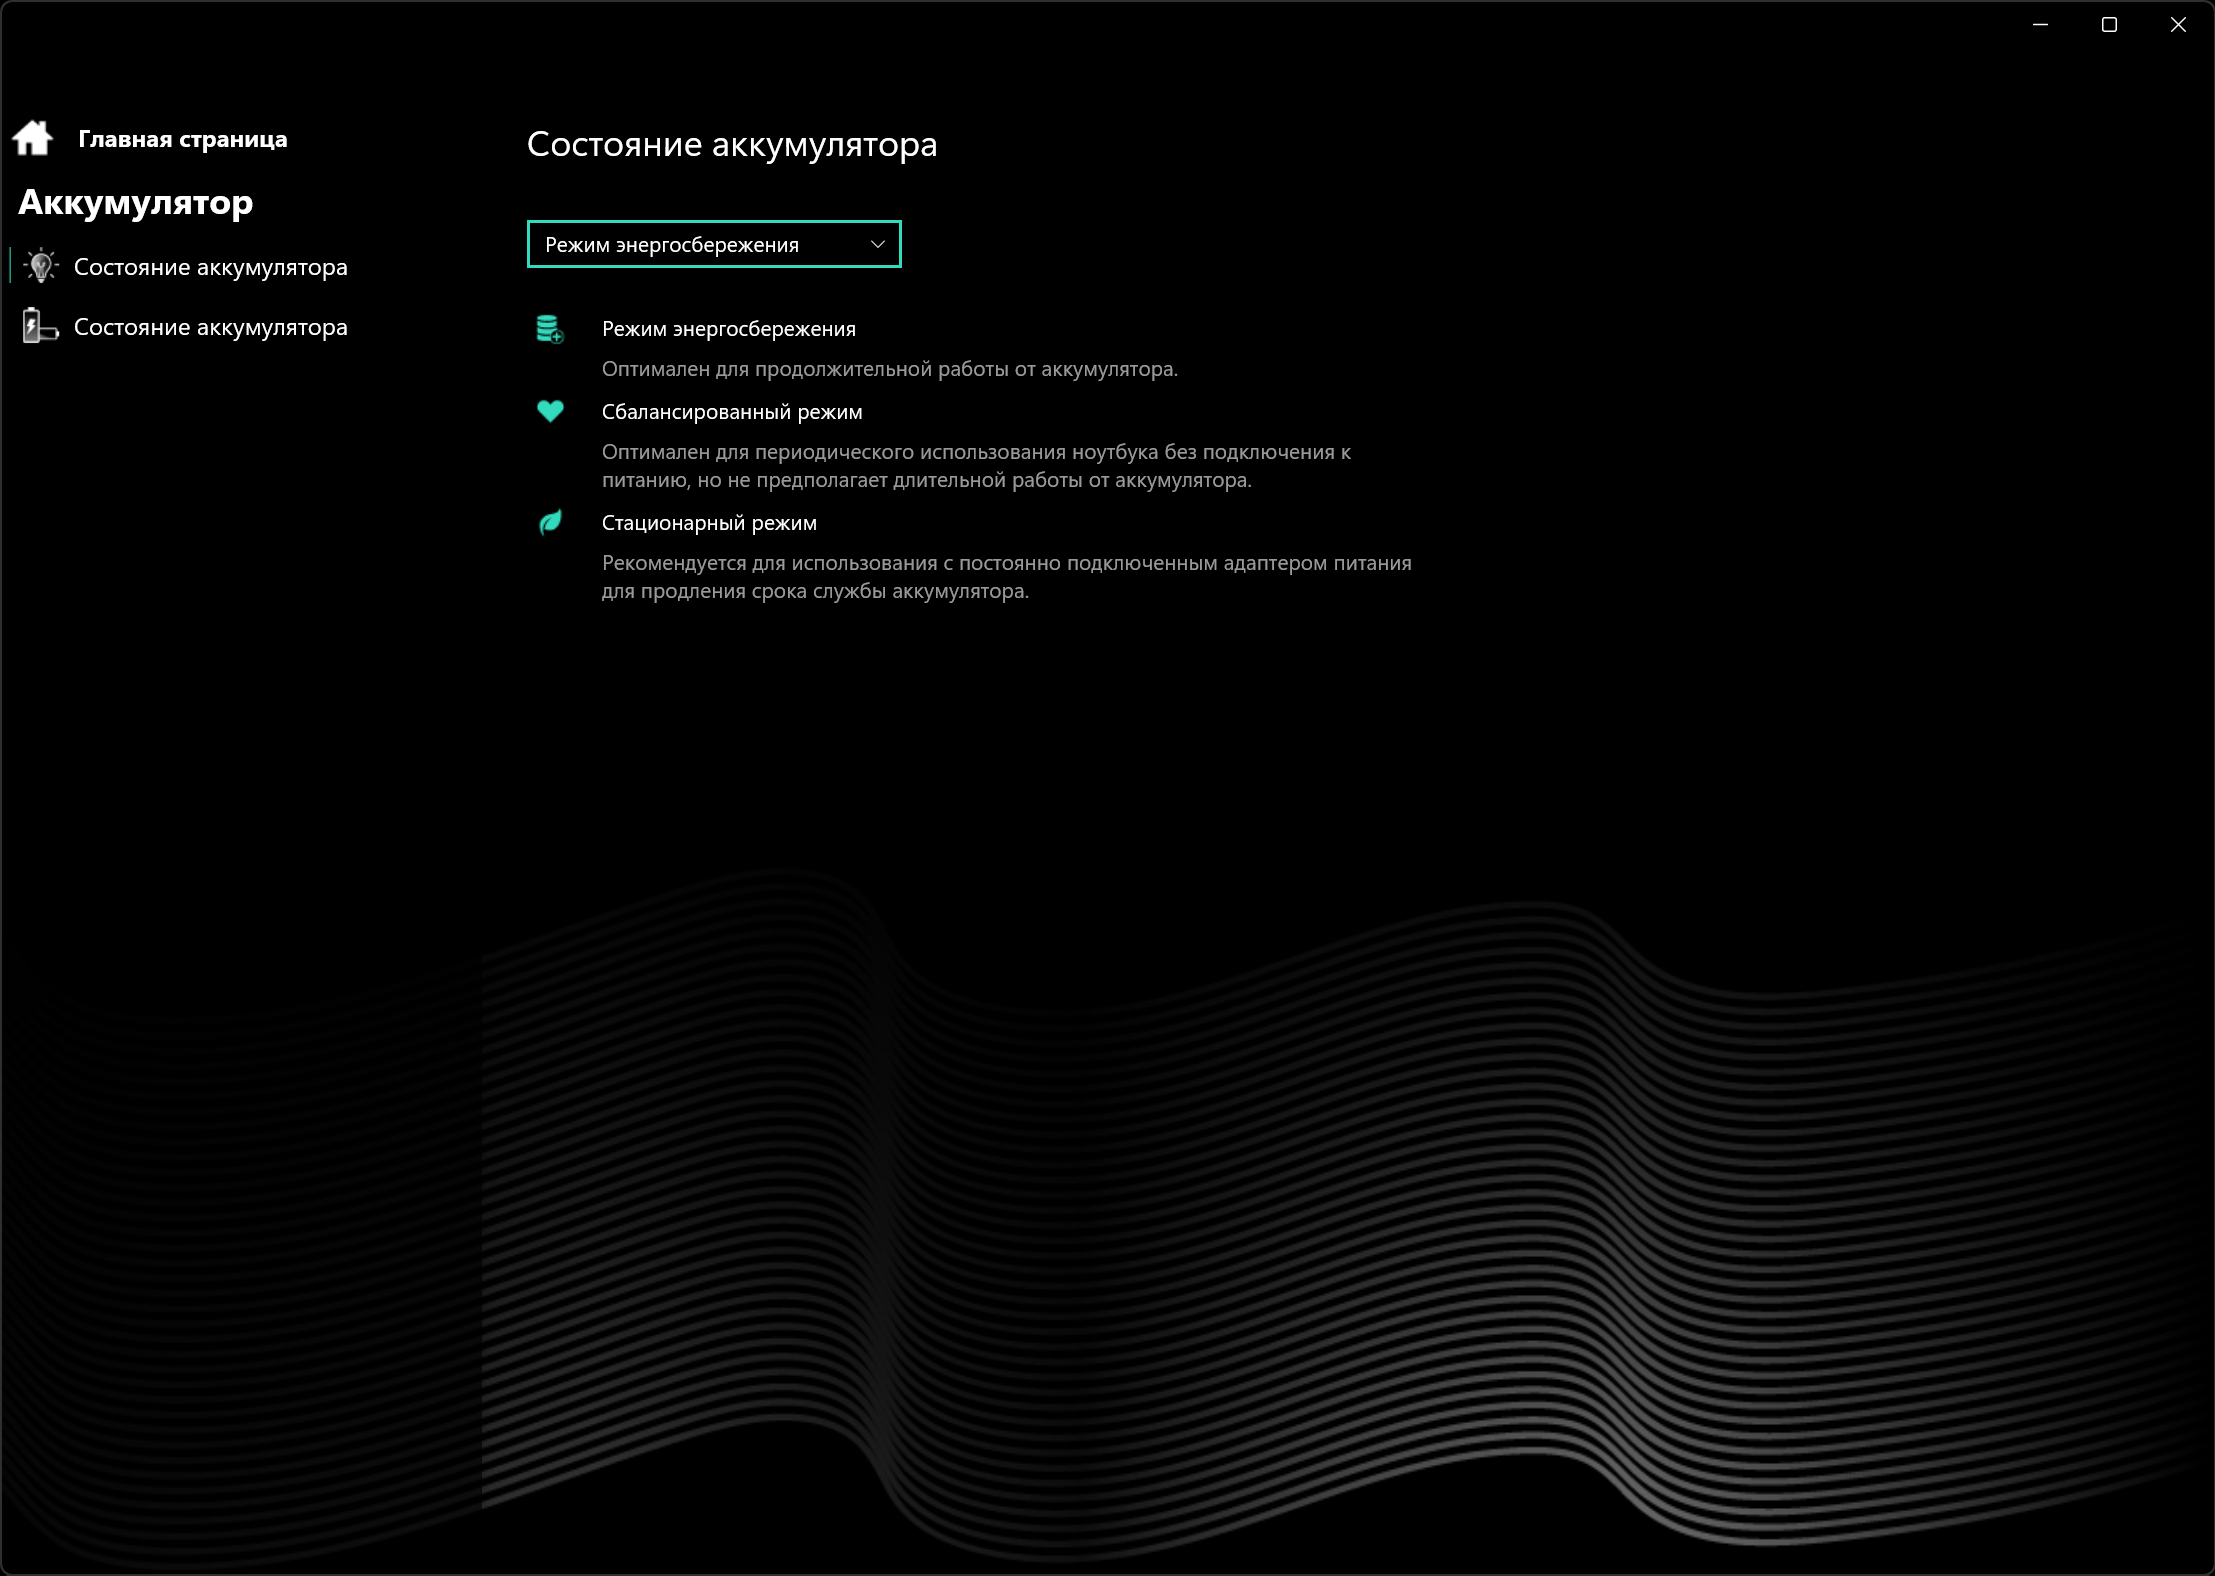Click the Режим энергосбережения title in the mode list

[728, 329]
